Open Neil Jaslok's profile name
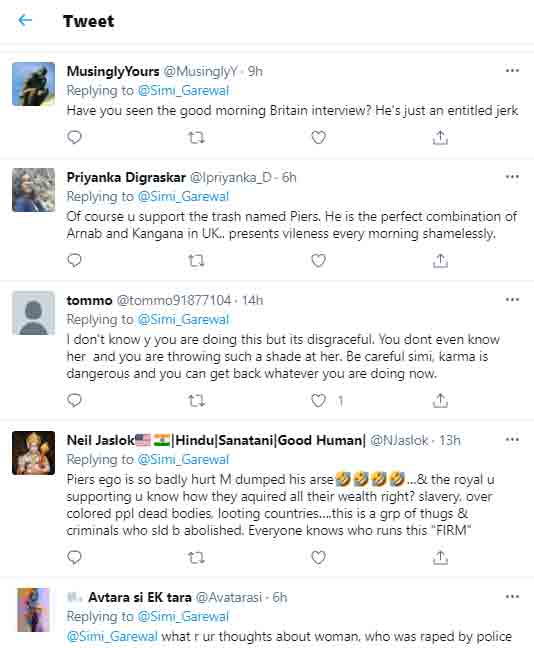534x648 pixels. pos(216,440)
